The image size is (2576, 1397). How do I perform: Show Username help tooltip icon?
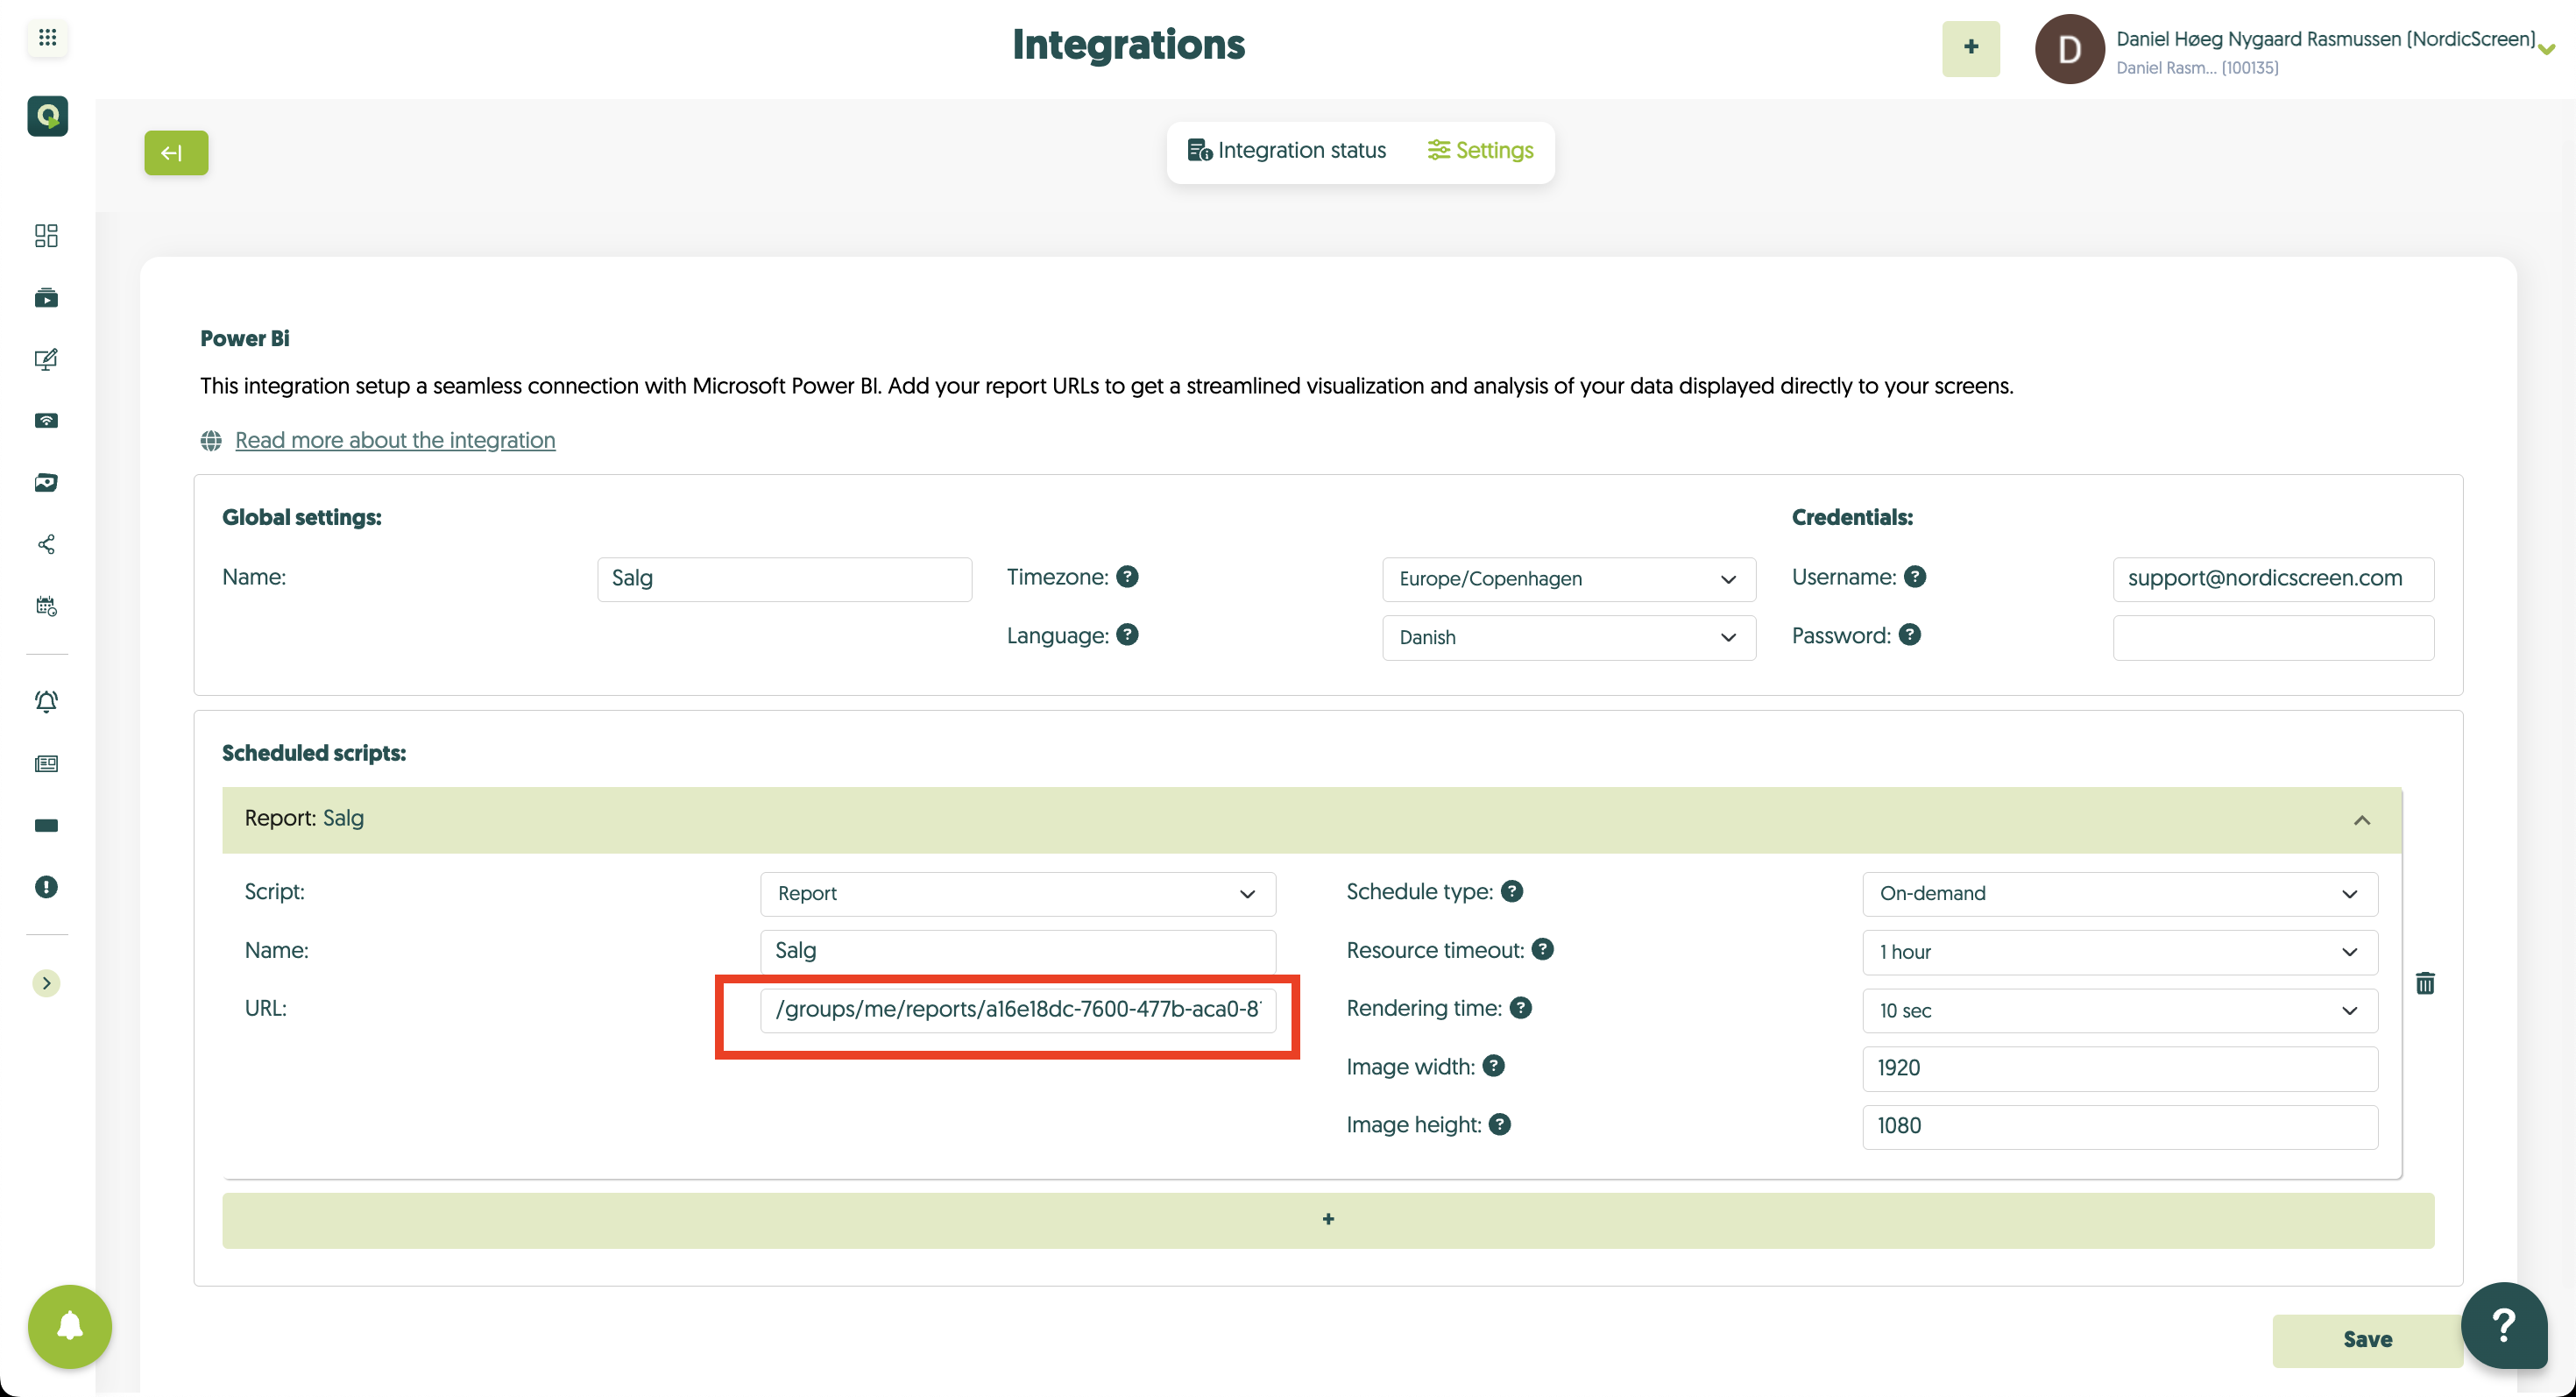coord(1914,577)
